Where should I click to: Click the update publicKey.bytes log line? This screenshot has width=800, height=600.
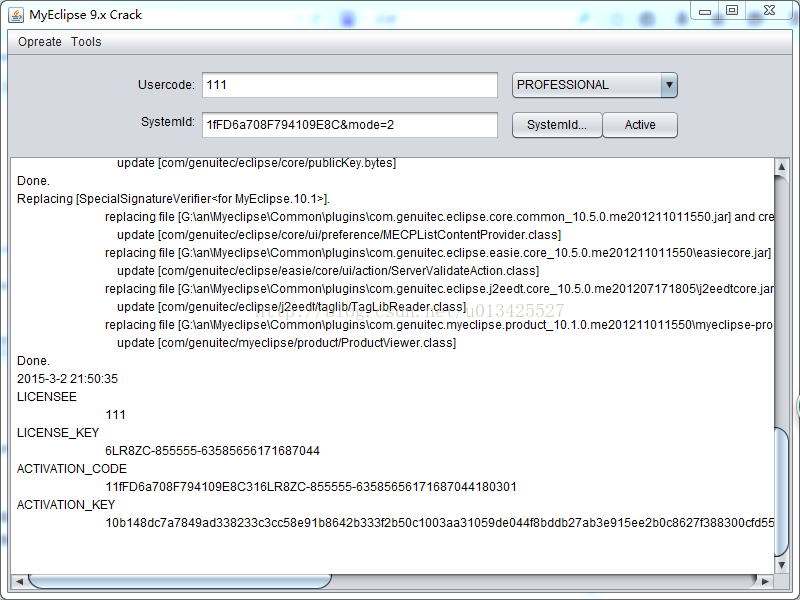pos(256,163)
